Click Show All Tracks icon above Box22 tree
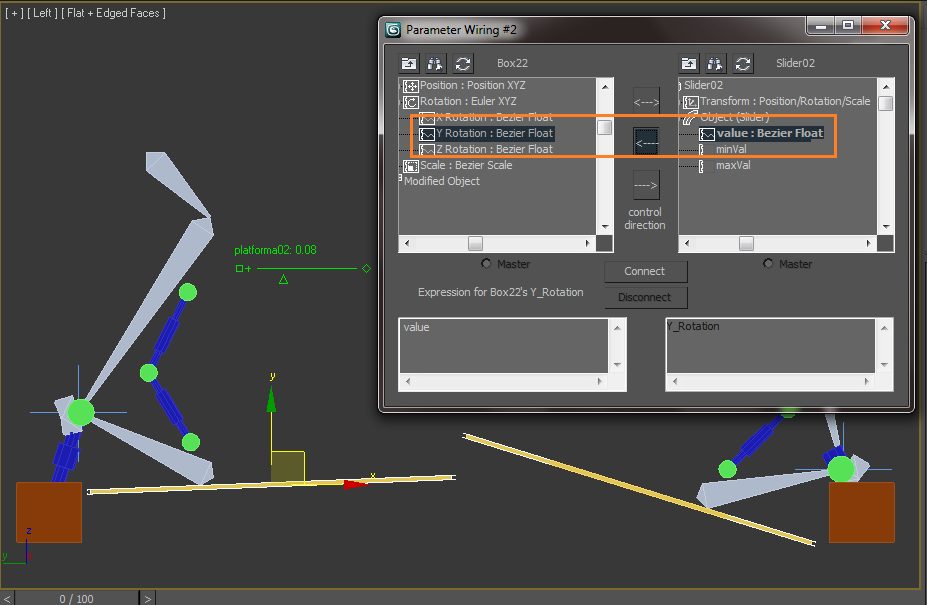The image size is (927, 605). pos(409,63)
